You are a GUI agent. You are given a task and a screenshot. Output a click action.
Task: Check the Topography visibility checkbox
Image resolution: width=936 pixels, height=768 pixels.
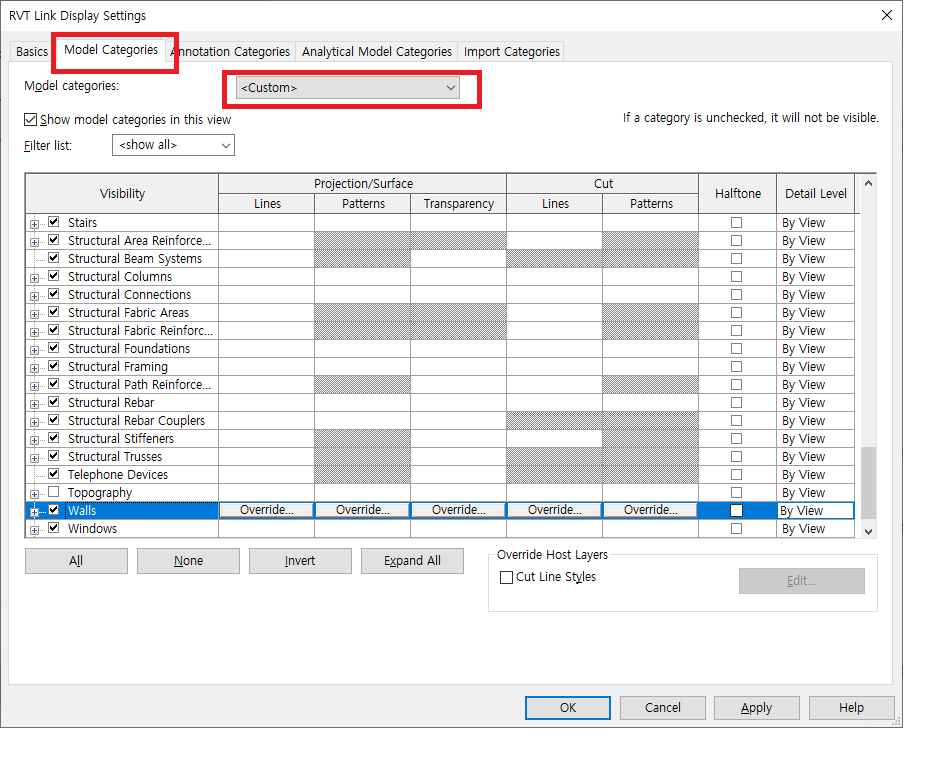tap(54, 492)
